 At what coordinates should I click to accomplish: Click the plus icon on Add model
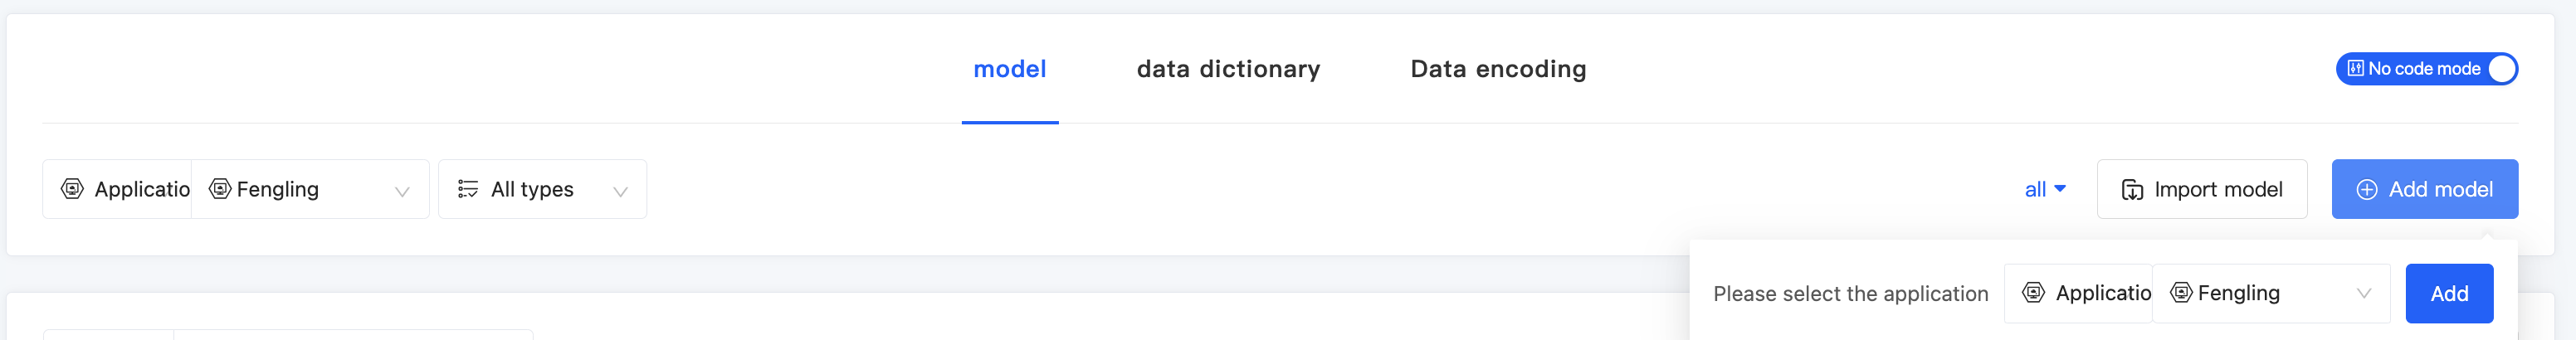pos(2366,190)
